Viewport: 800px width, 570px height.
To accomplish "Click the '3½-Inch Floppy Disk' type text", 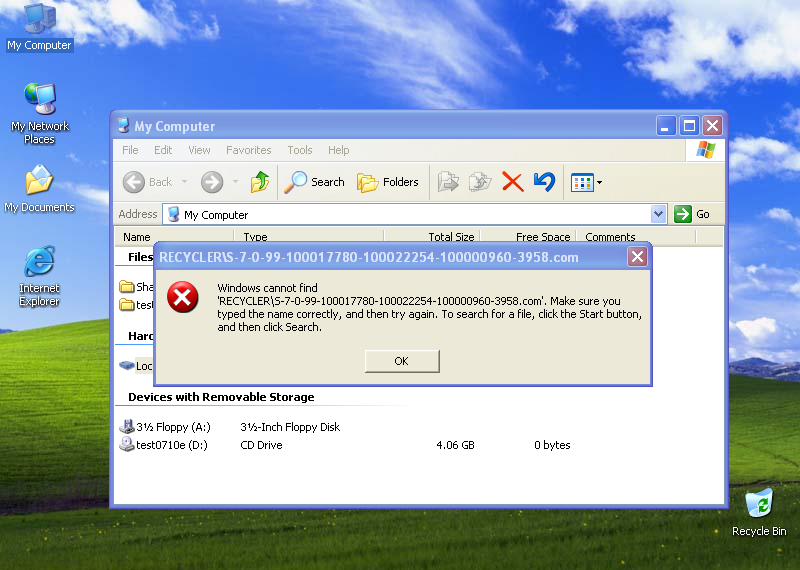I will tap(290, 427).
